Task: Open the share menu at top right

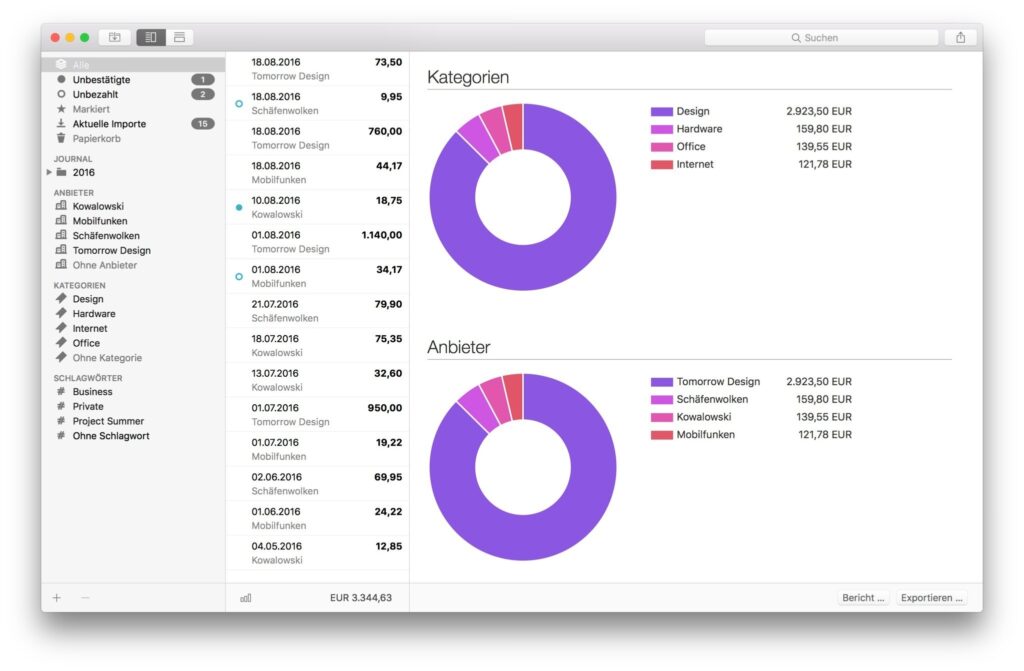Action: click(960, 36)
